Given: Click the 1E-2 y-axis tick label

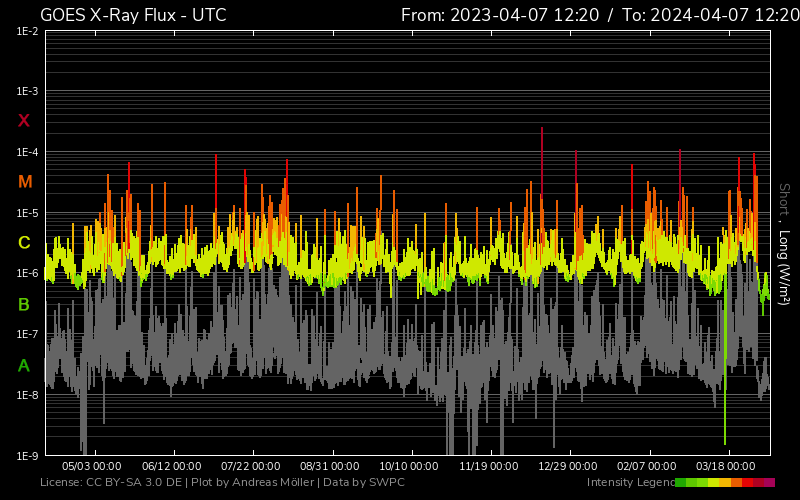Looking at the screenshot, I should [x=27, y=31].
